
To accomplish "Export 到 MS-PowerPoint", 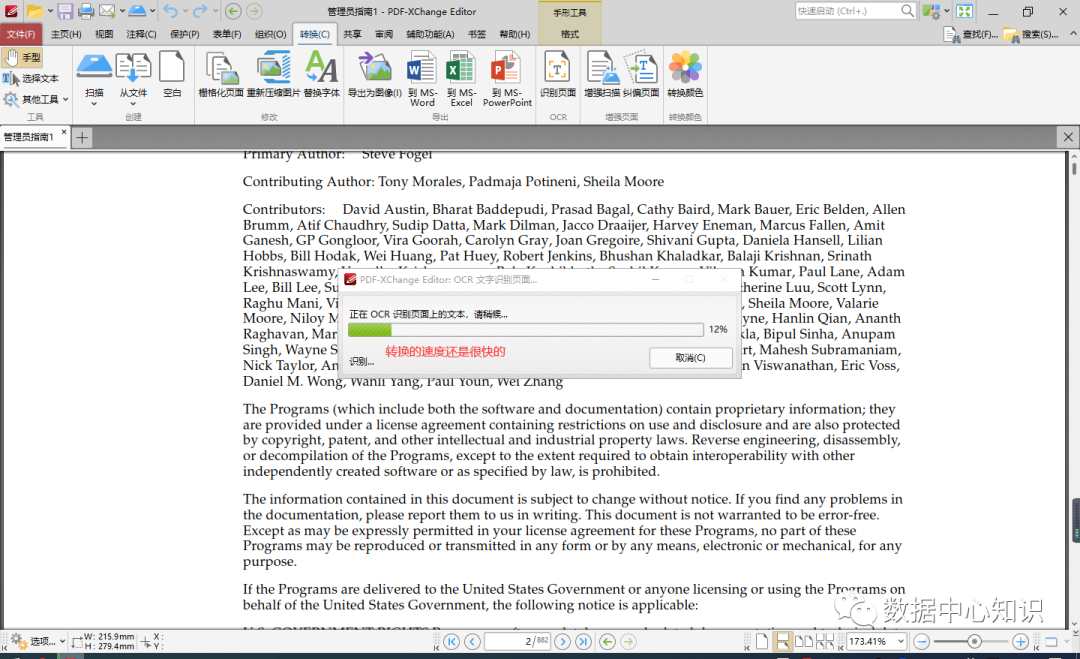I will 507,79.
